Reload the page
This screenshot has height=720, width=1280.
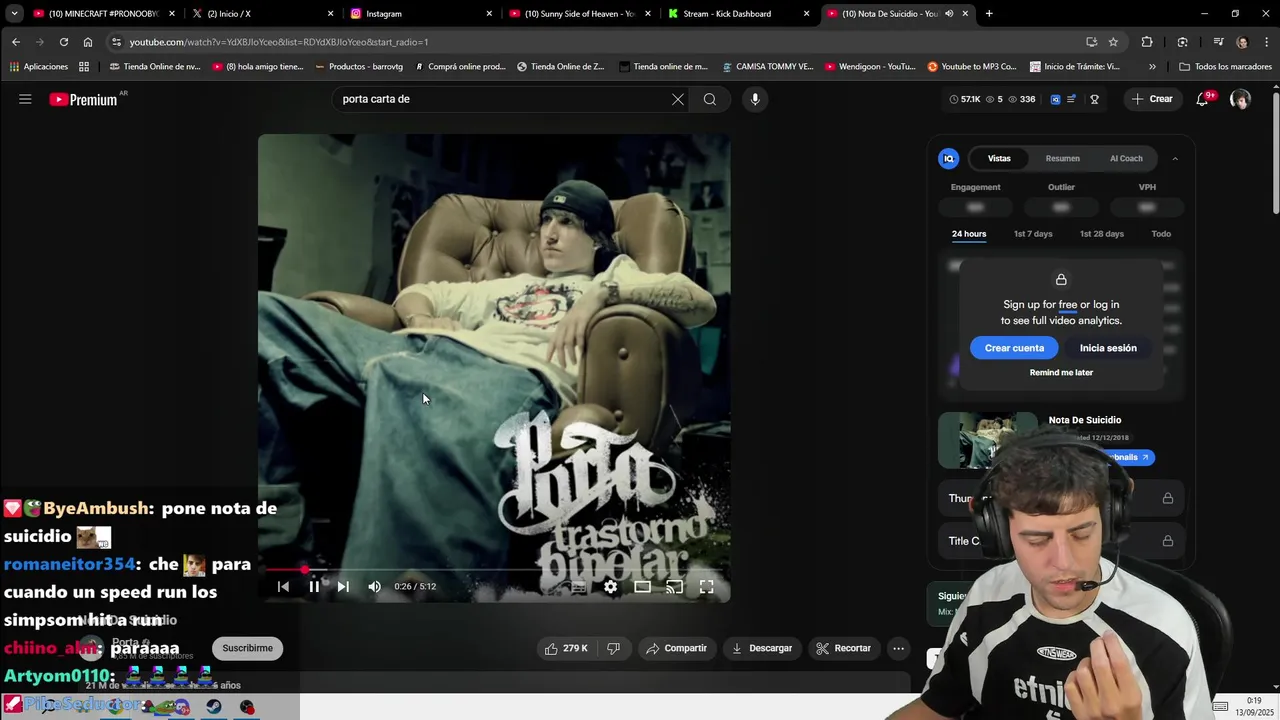(x=64, y=42)
